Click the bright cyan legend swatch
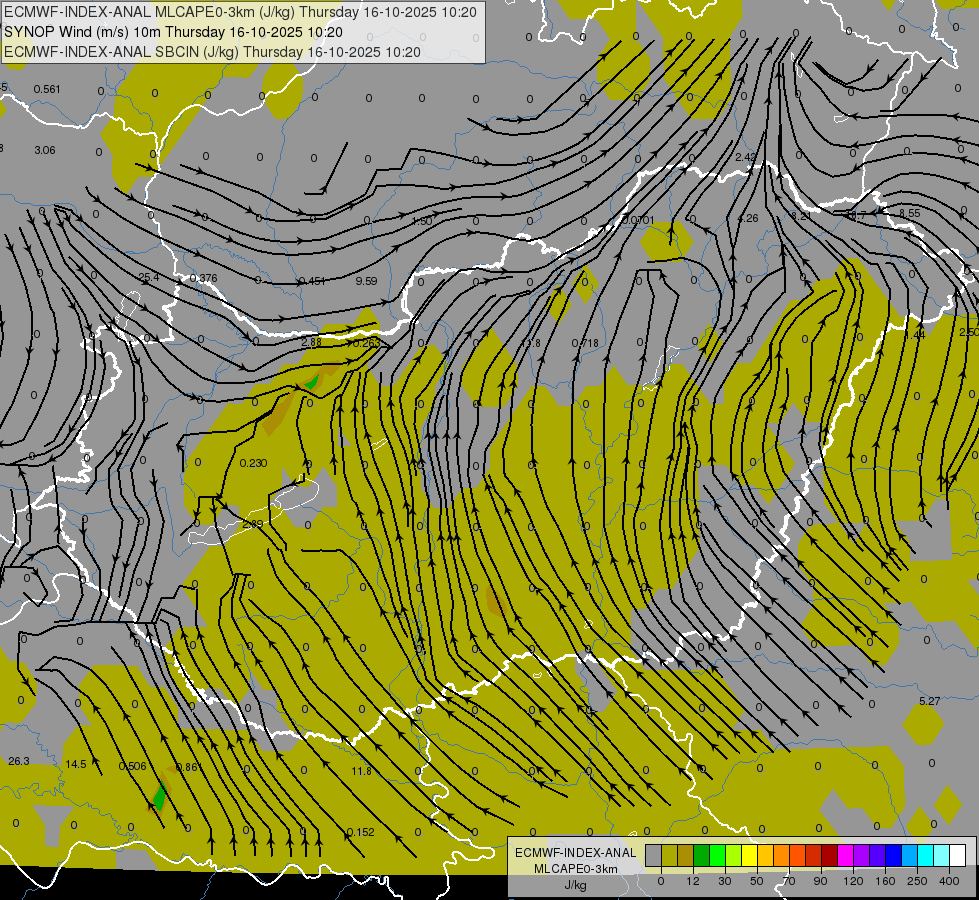 coord(927,855)
